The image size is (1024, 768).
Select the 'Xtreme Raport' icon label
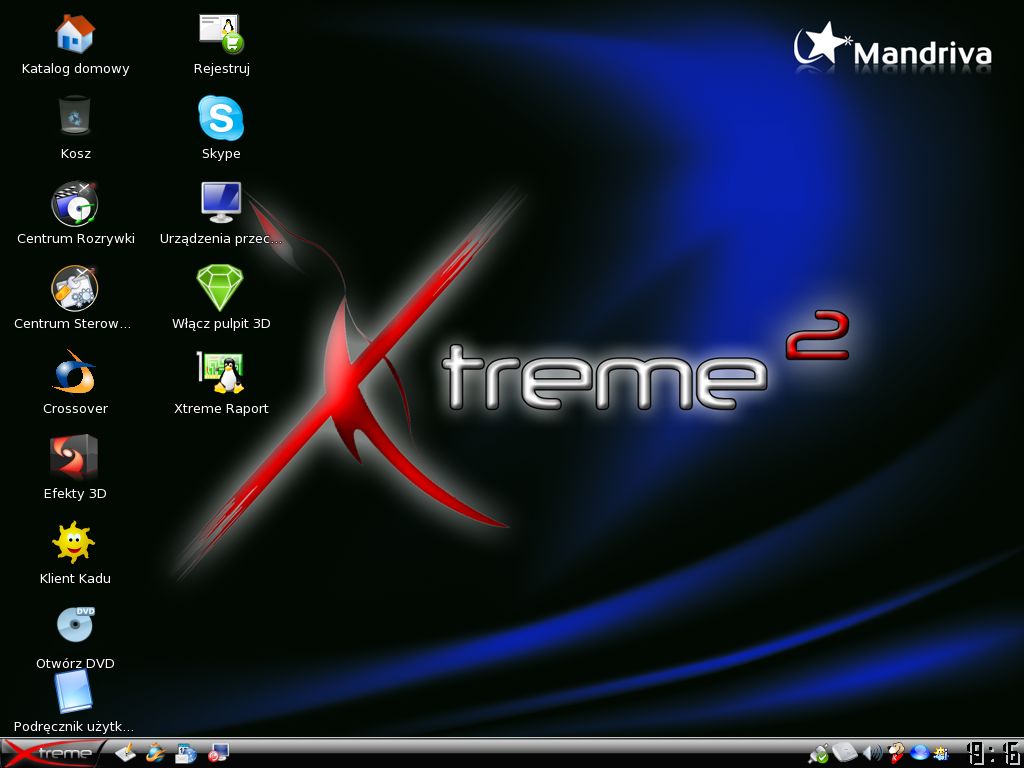pos(221,409)
